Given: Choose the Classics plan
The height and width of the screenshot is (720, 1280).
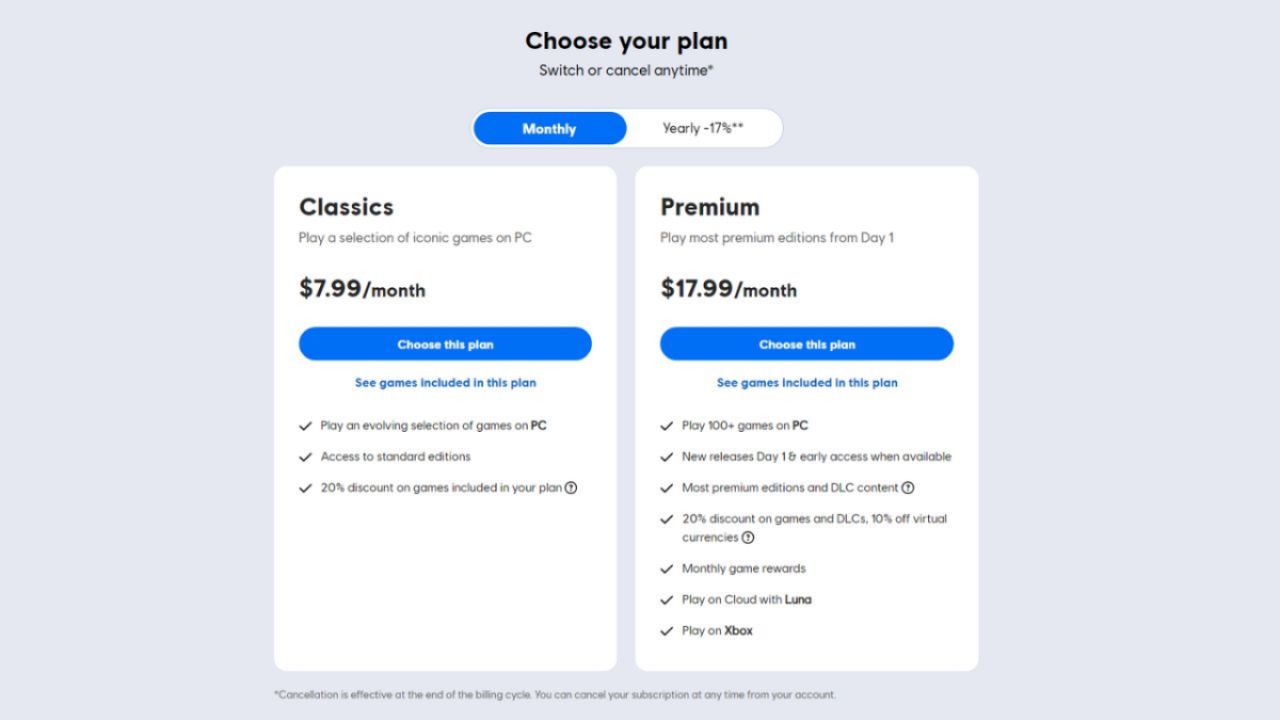Looking at the screenshot, I should click(x=445, y=344).
